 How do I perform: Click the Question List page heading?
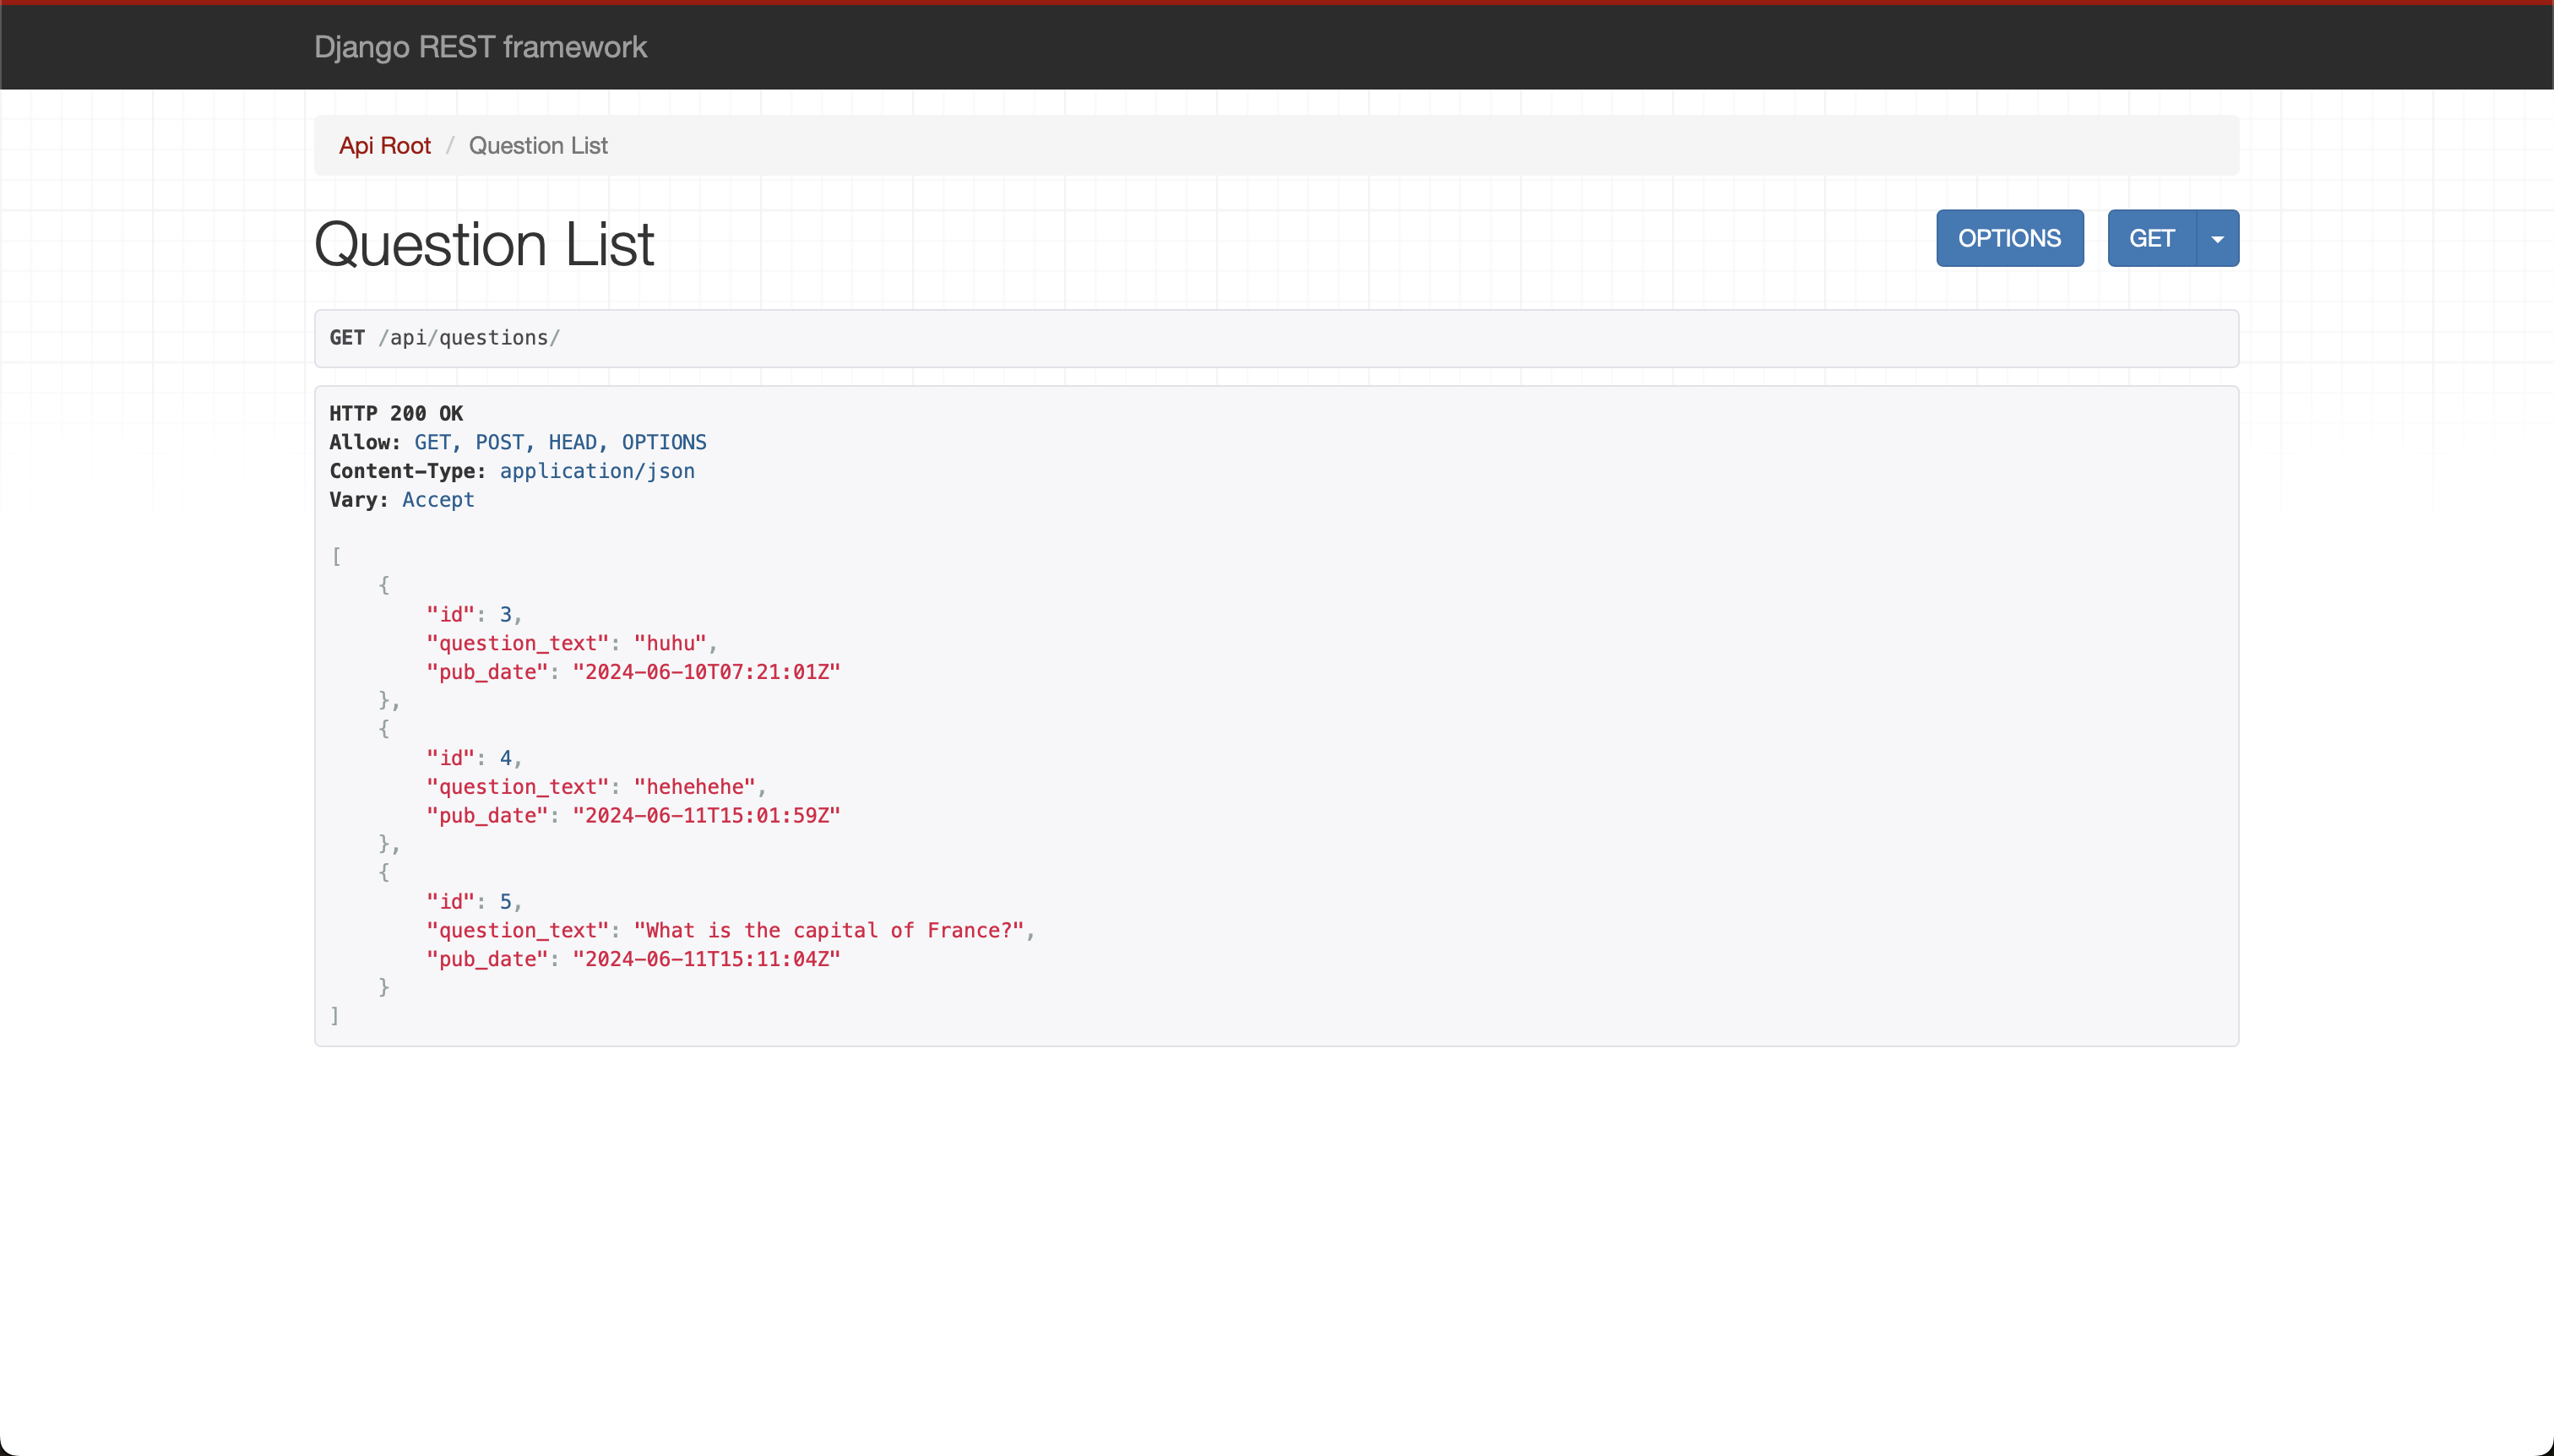484,245
